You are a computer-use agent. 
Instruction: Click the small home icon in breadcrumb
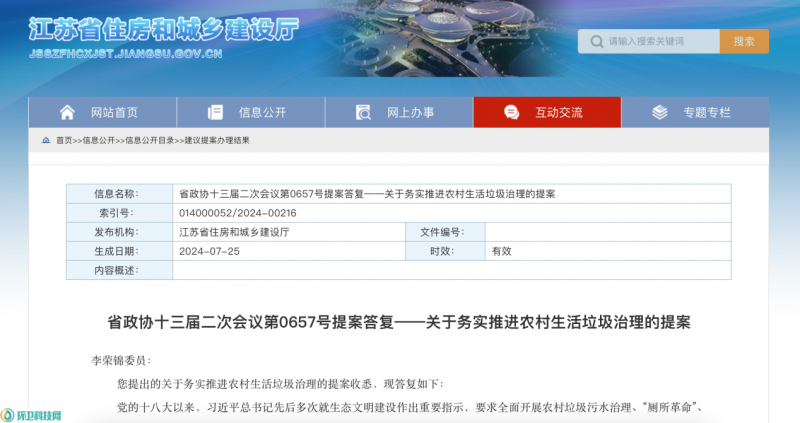pyautogui.click(x=45, y=141)
